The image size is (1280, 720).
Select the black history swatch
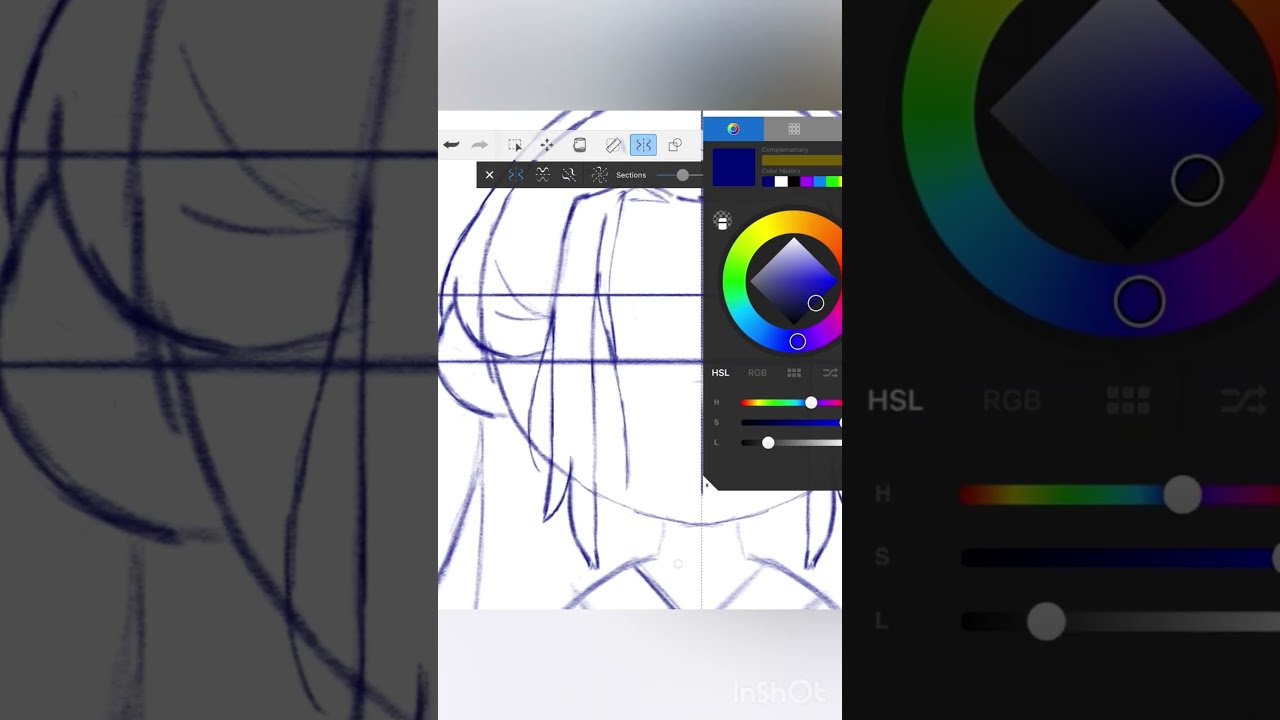[794, 182]
